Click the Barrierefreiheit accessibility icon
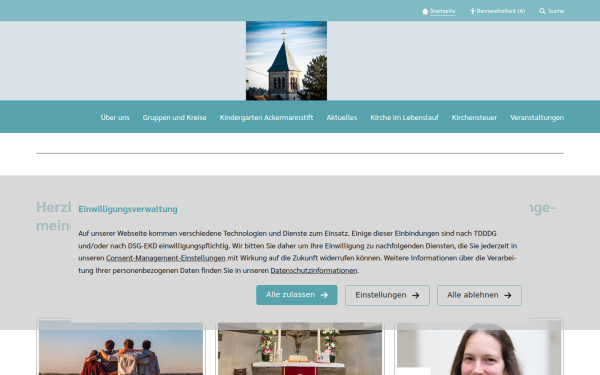This screenshot has width=600, height=375. pyautogui.click(x=472, y=11)
